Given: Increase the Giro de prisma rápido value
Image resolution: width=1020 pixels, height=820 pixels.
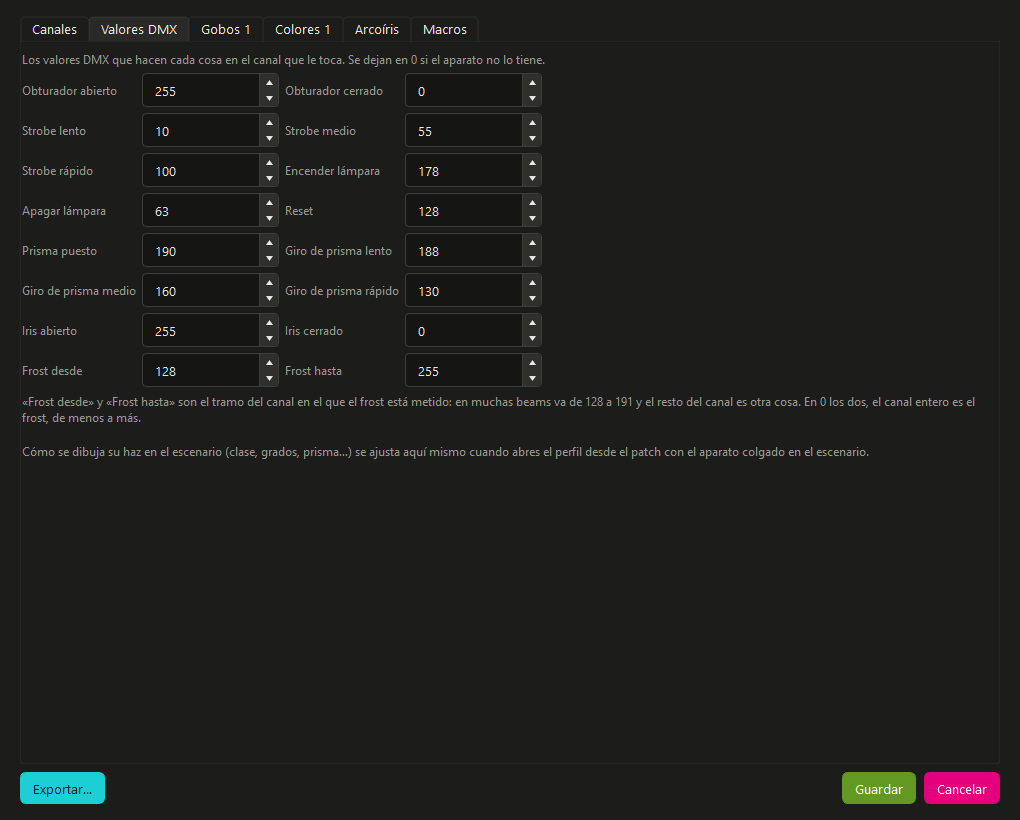Looking at the screenshot, I should tap(532, 283).
